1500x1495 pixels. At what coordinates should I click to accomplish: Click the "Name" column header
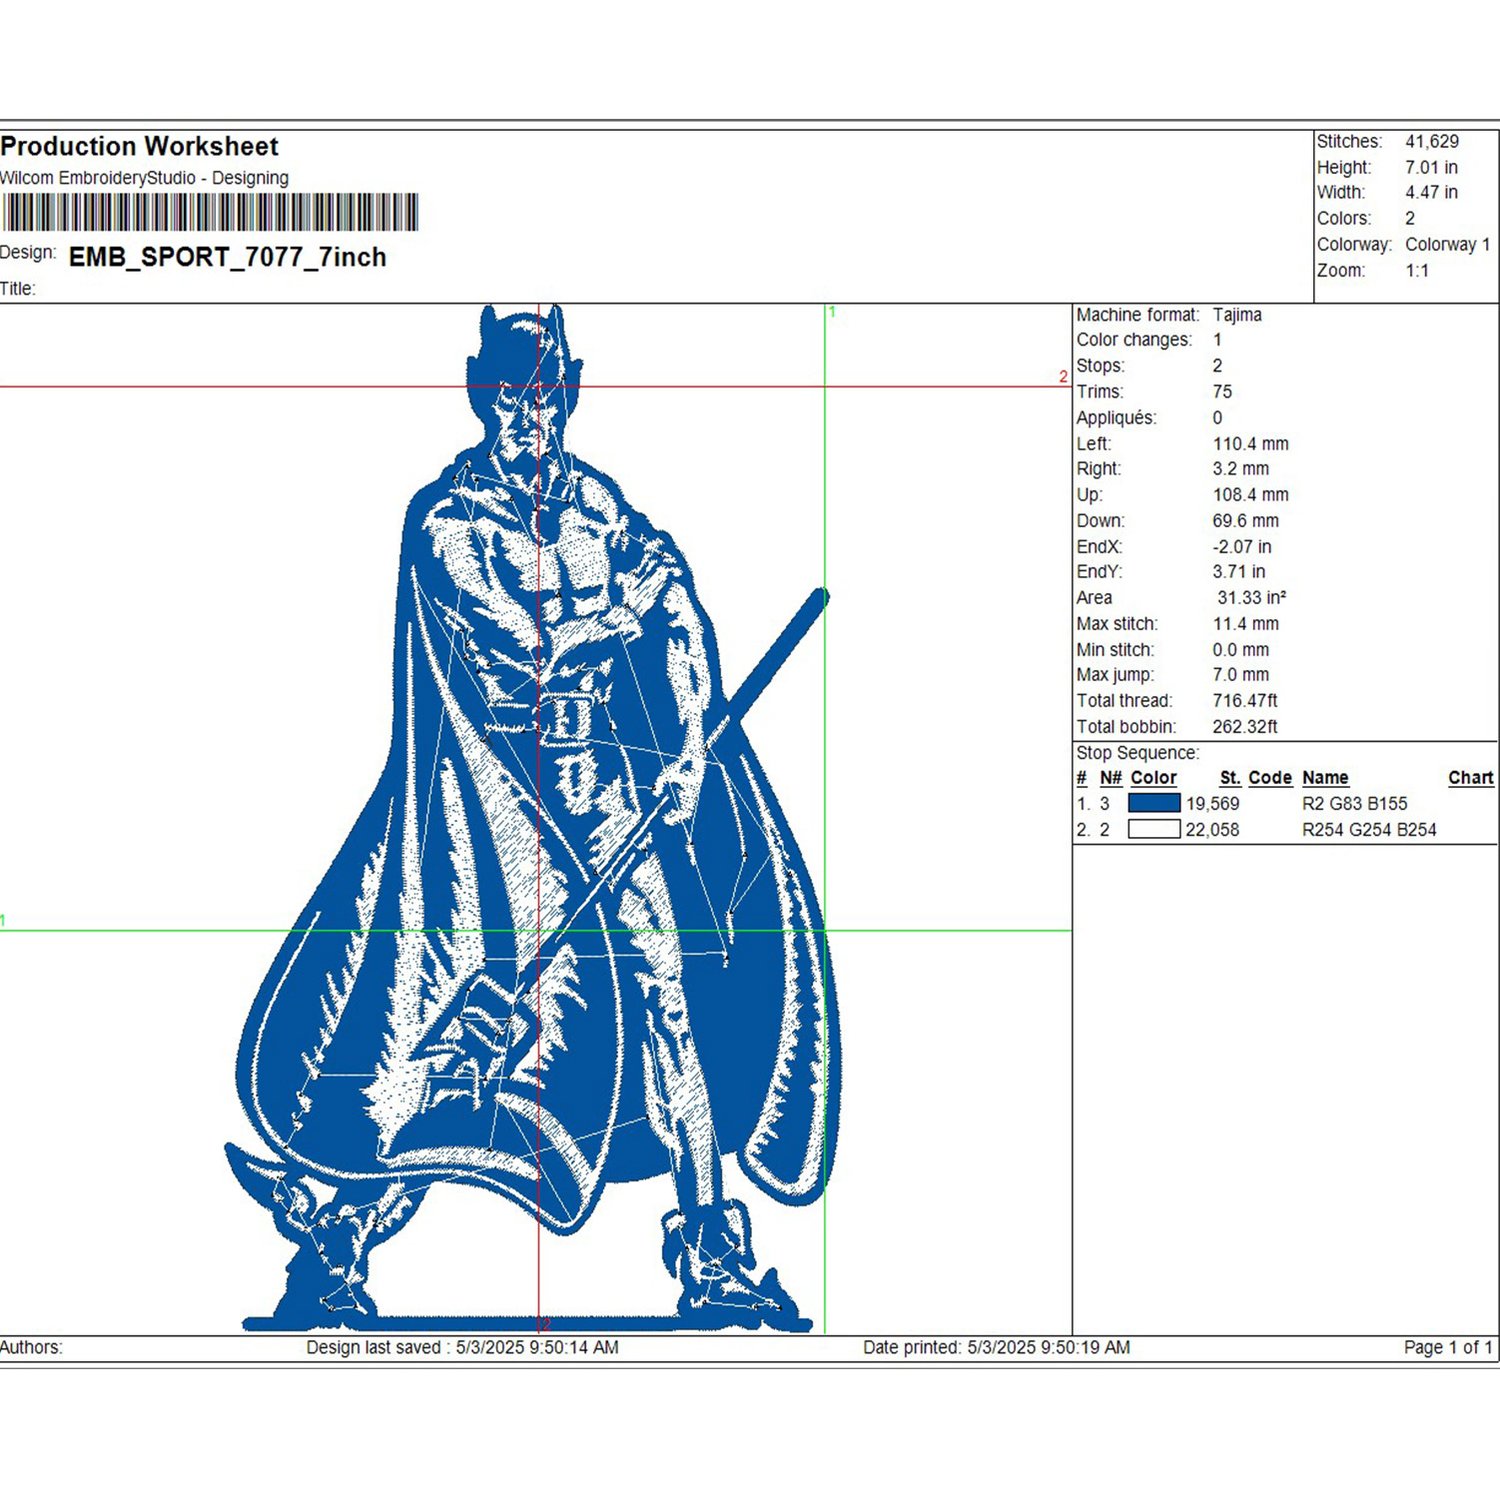coord(1325,778)
